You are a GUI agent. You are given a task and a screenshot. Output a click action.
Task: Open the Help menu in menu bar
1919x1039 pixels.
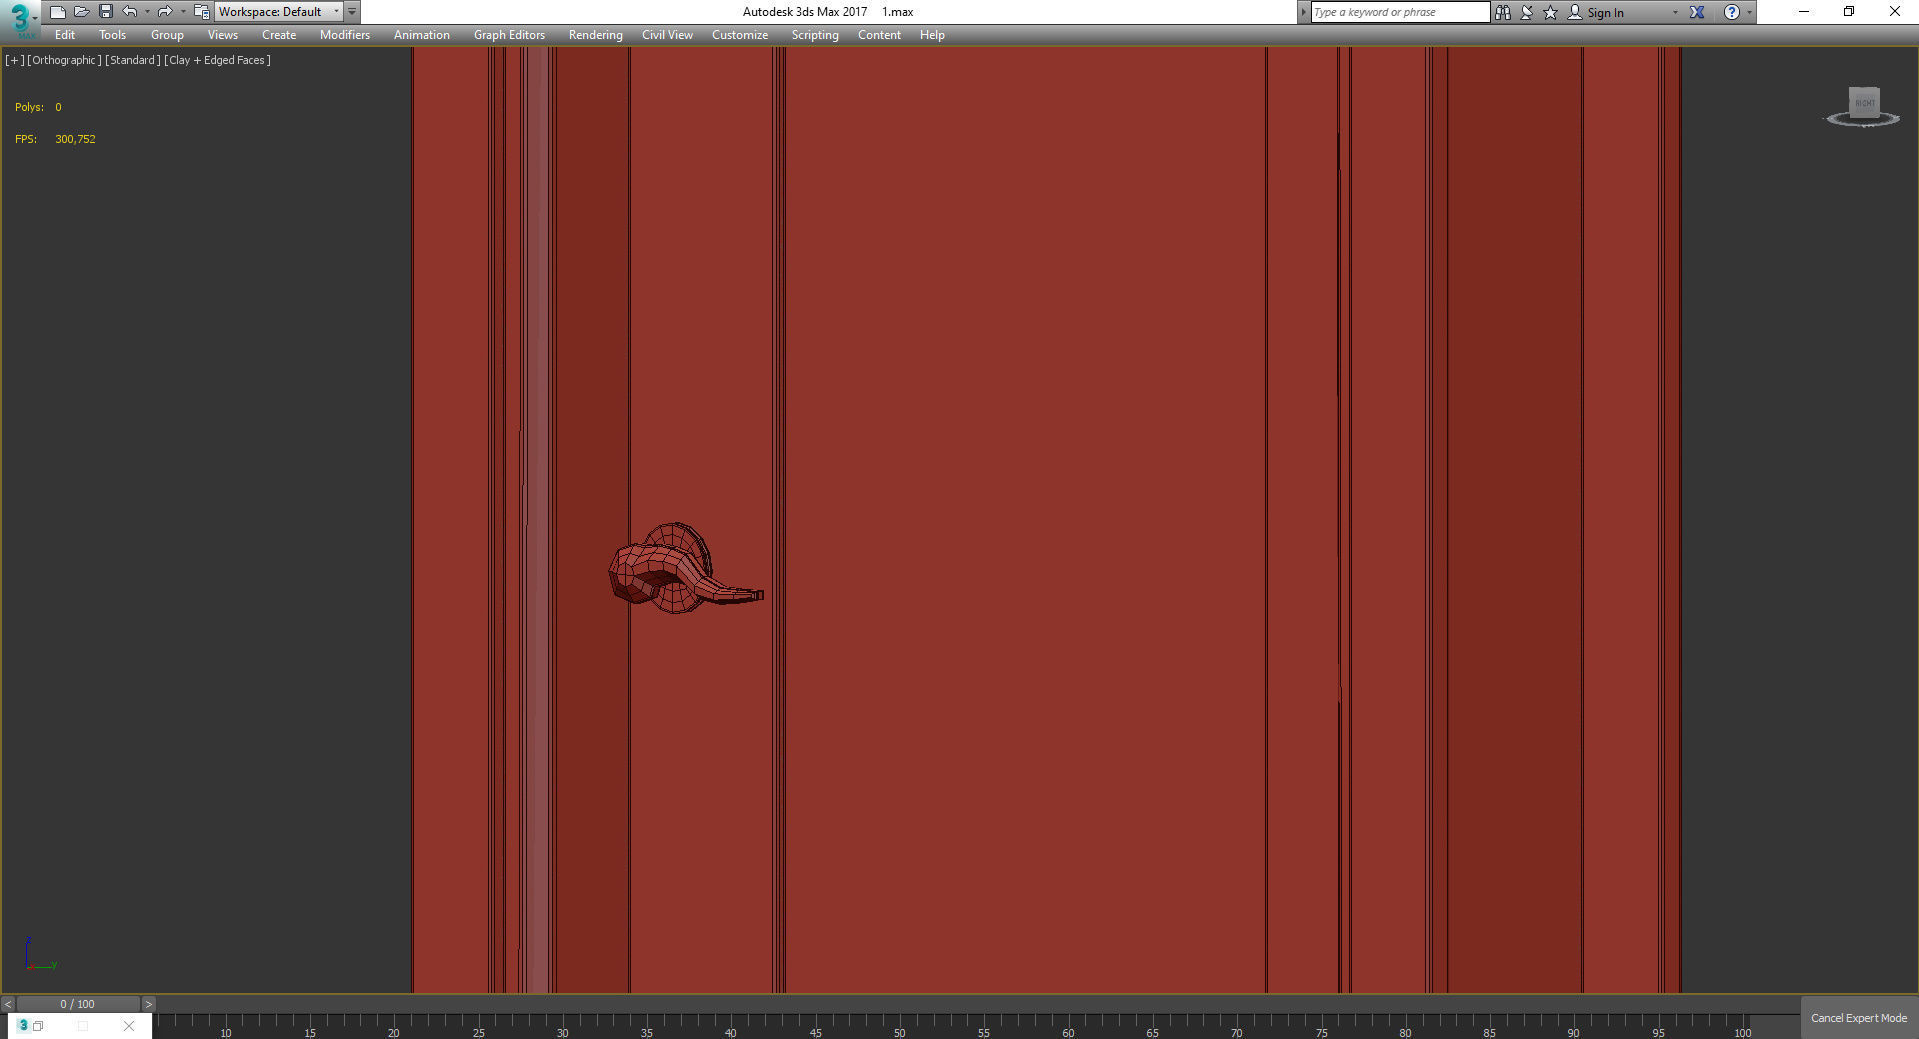click(x=932, y=35)
